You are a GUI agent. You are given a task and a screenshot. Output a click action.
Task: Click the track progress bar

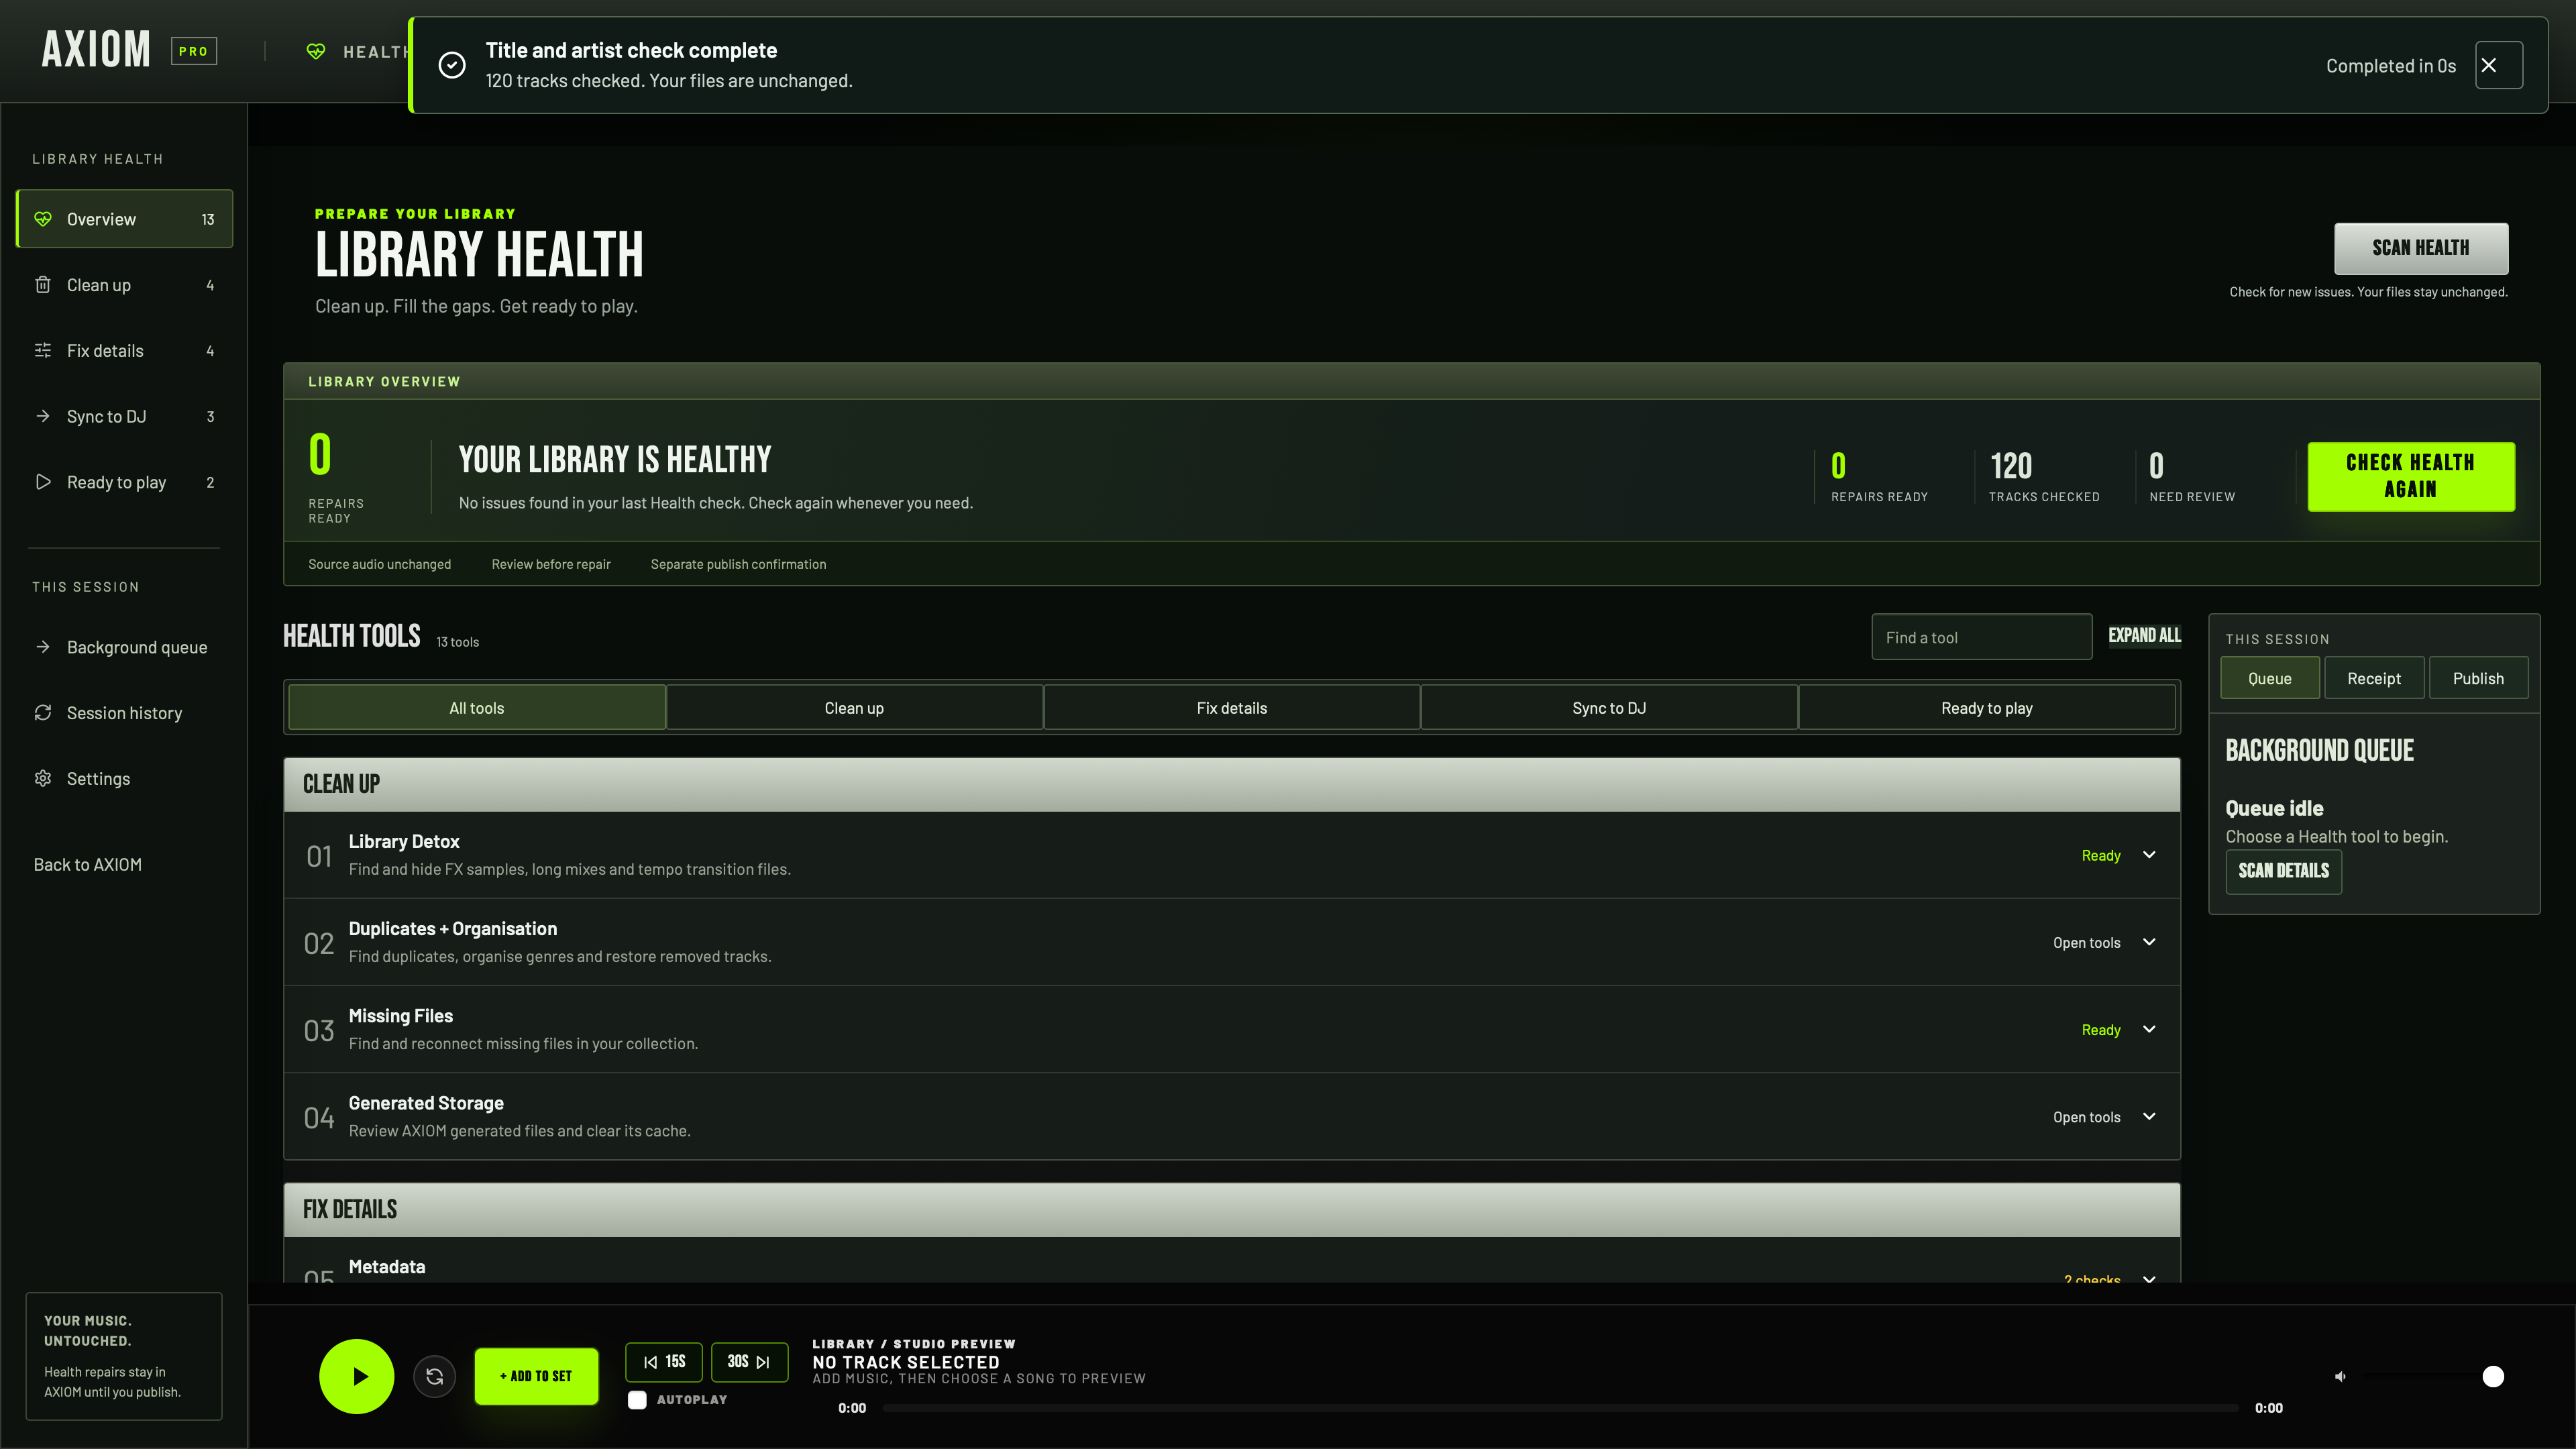(1560, 1408)
